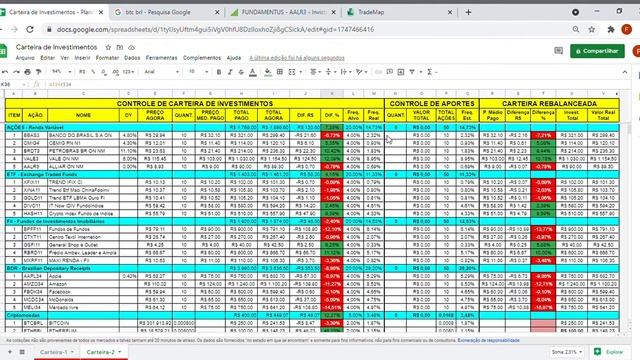The height and width of the screenshot is (360, 640).
Task: Move document using the folder icon
Action: [x=120, y=47]
